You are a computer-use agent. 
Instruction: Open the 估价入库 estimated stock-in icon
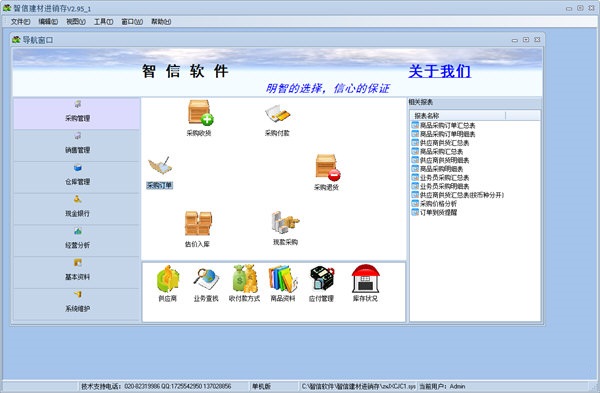click(x=198, y=223)
